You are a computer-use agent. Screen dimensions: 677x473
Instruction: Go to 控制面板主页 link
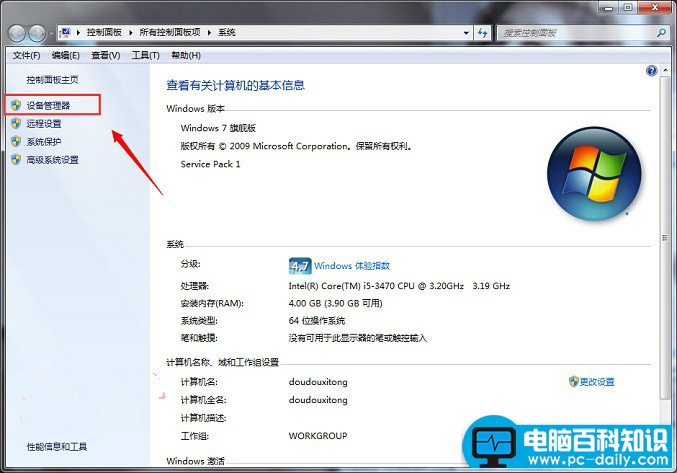[52, 80]
